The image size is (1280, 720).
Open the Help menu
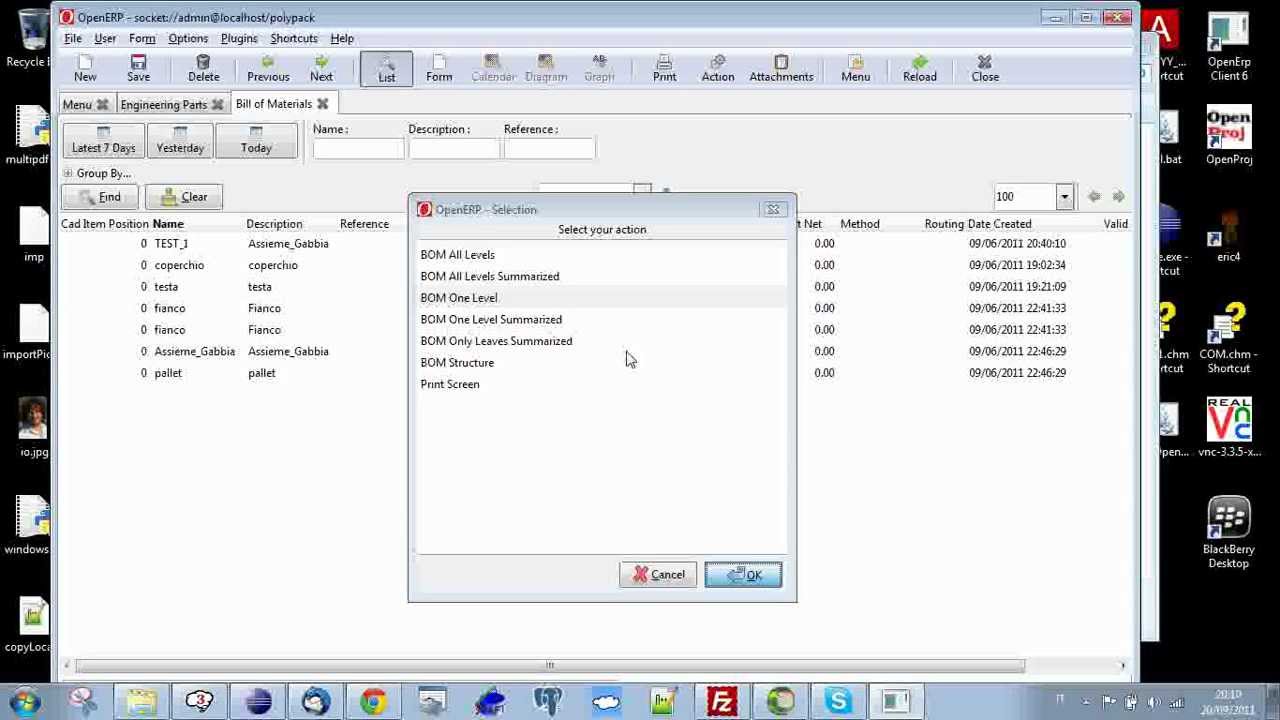click(342, 38)
